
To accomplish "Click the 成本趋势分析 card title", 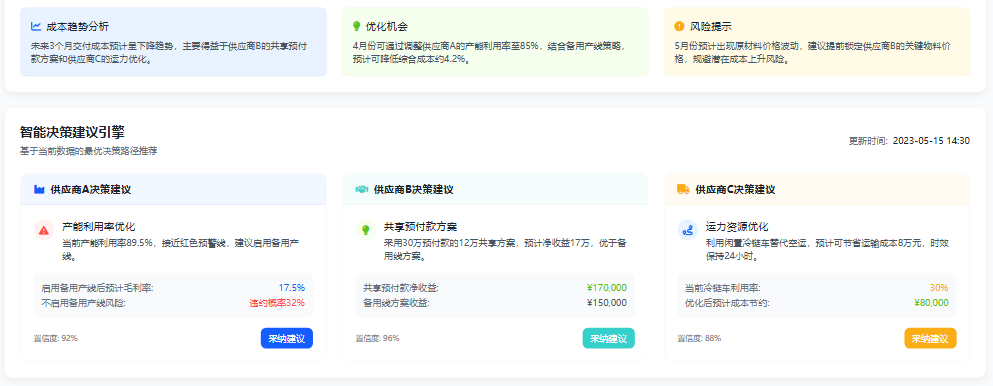I will point(77,27).
